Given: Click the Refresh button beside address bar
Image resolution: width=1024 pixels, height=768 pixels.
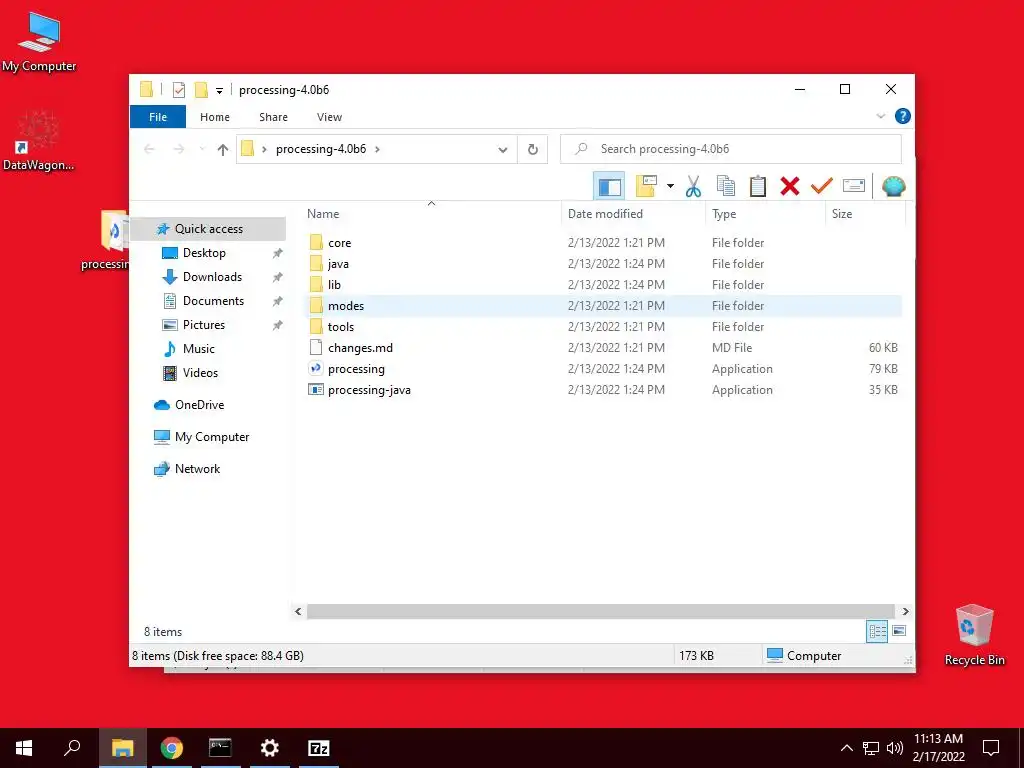Looking at the screenshot, I should click(x=533, y=150).
